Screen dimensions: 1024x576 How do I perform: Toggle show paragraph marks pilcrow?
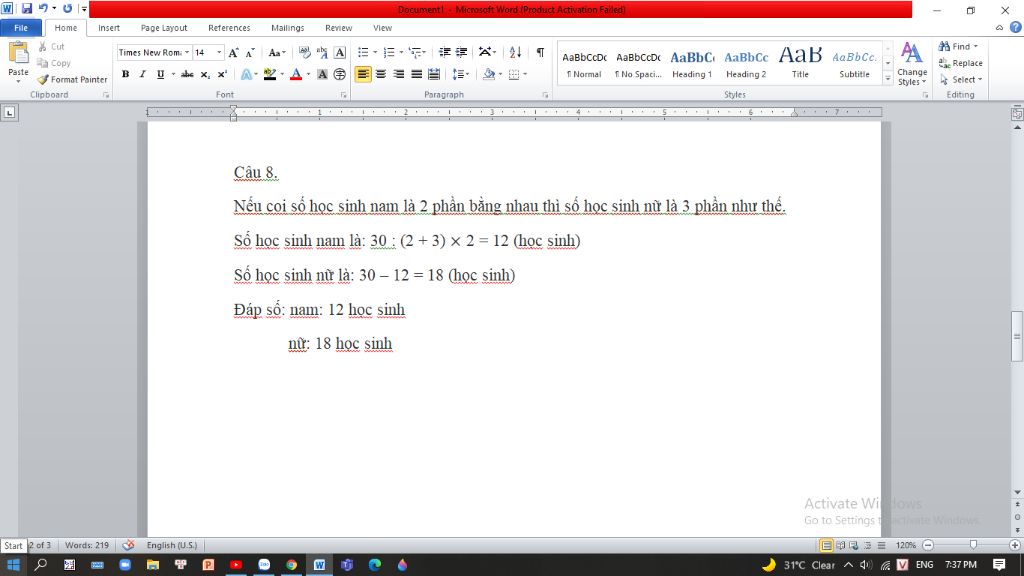540,52
